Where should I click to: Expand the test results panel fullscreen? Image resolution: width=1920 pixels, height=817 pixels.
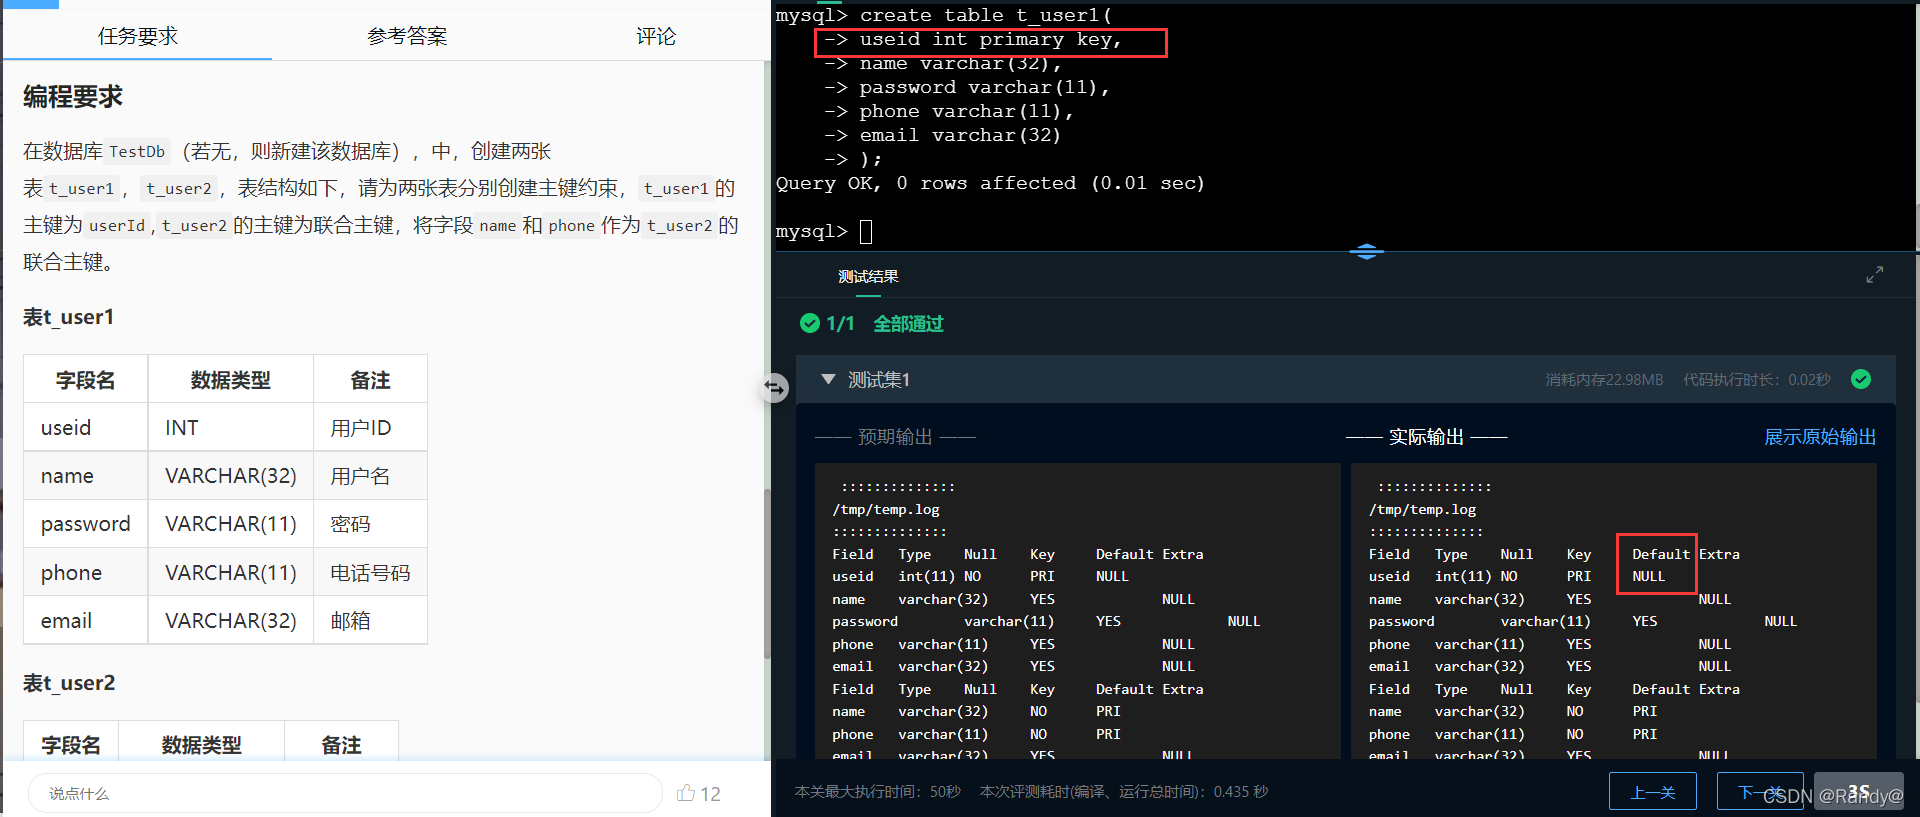[x=1875, y=274]
